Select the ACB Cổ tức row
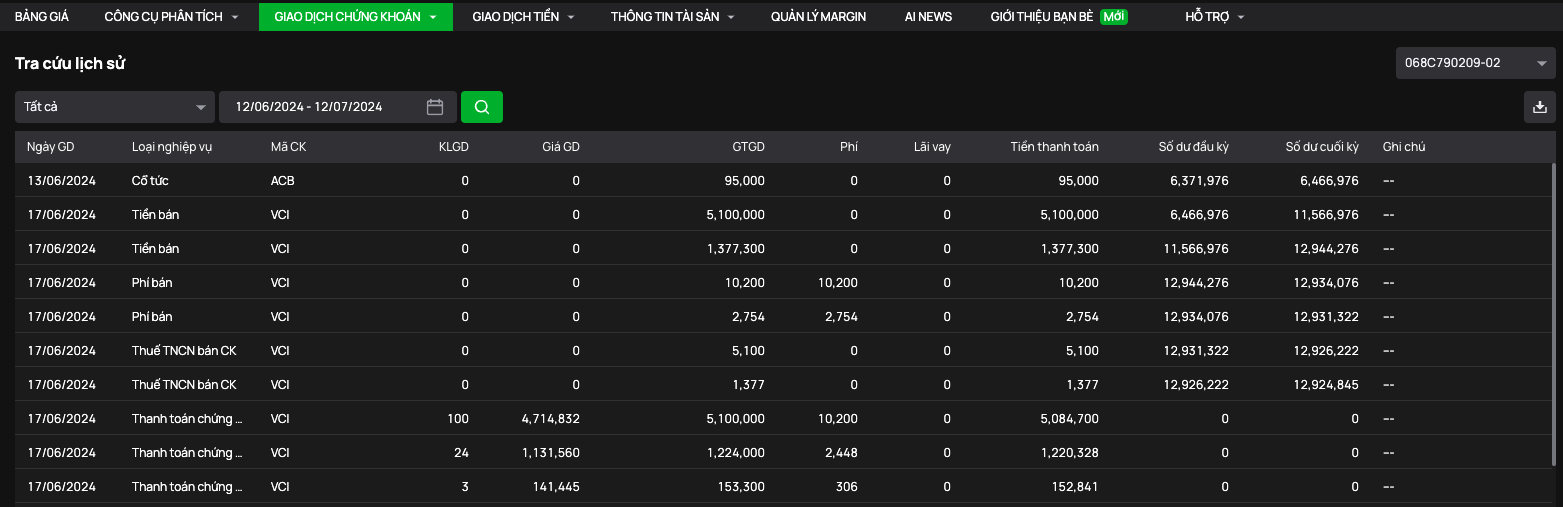The width and height of the screenshot is (1563, 507). point(784,181)
